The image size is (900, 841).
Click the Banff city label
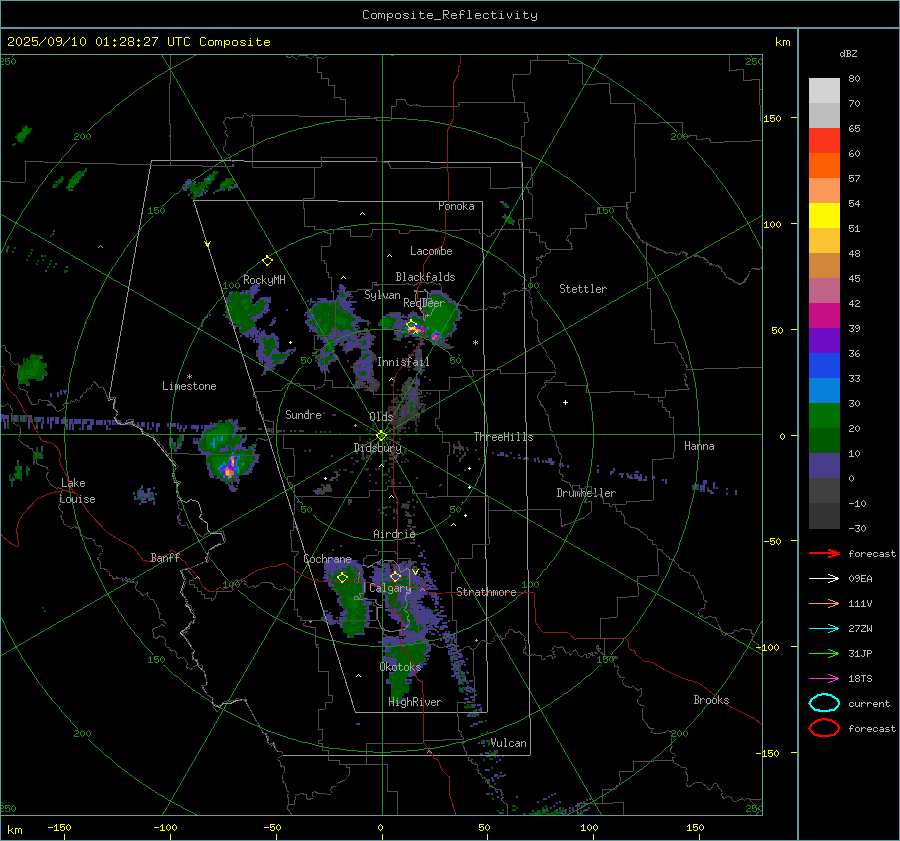coord(165,557)
